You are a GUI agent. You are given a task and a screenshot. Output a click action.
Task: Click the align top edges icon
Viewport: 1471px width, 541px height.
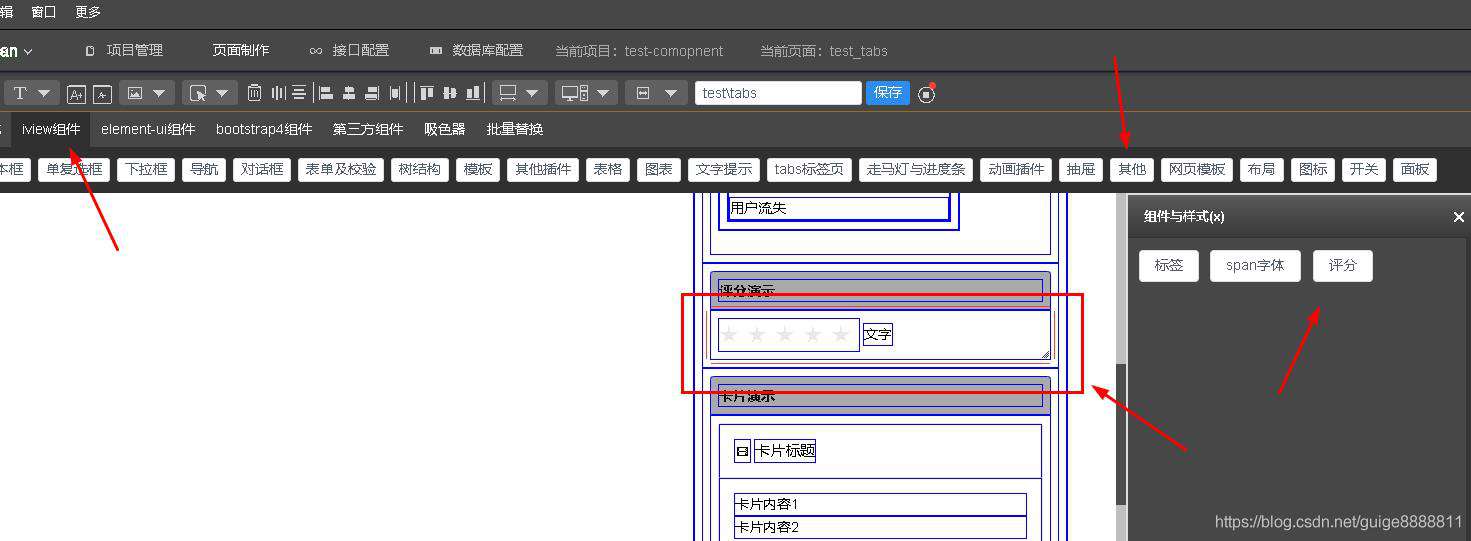(x=427, y=93)
